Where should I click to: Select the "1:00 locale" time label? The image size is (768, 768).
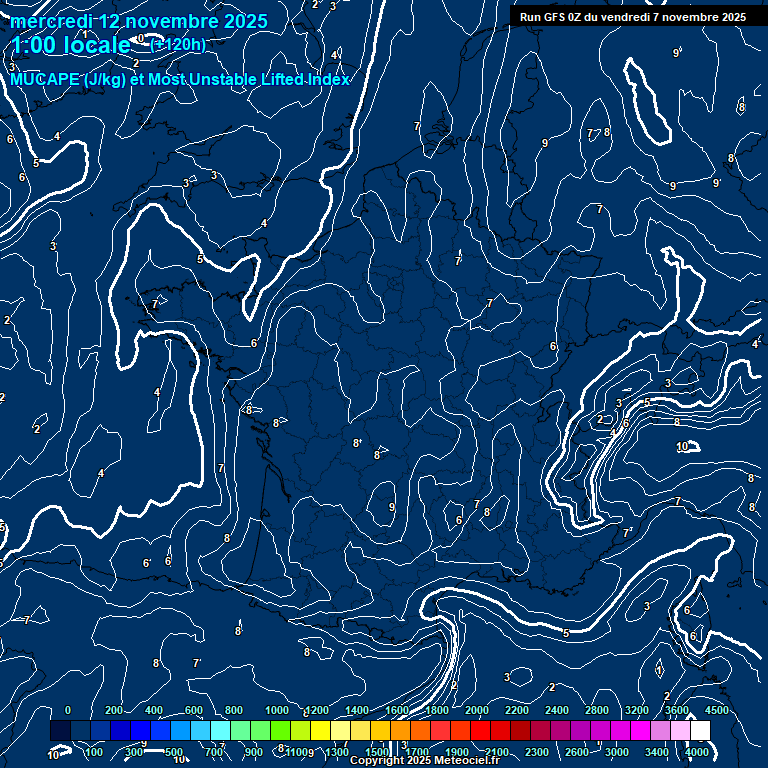pos(70,45)
